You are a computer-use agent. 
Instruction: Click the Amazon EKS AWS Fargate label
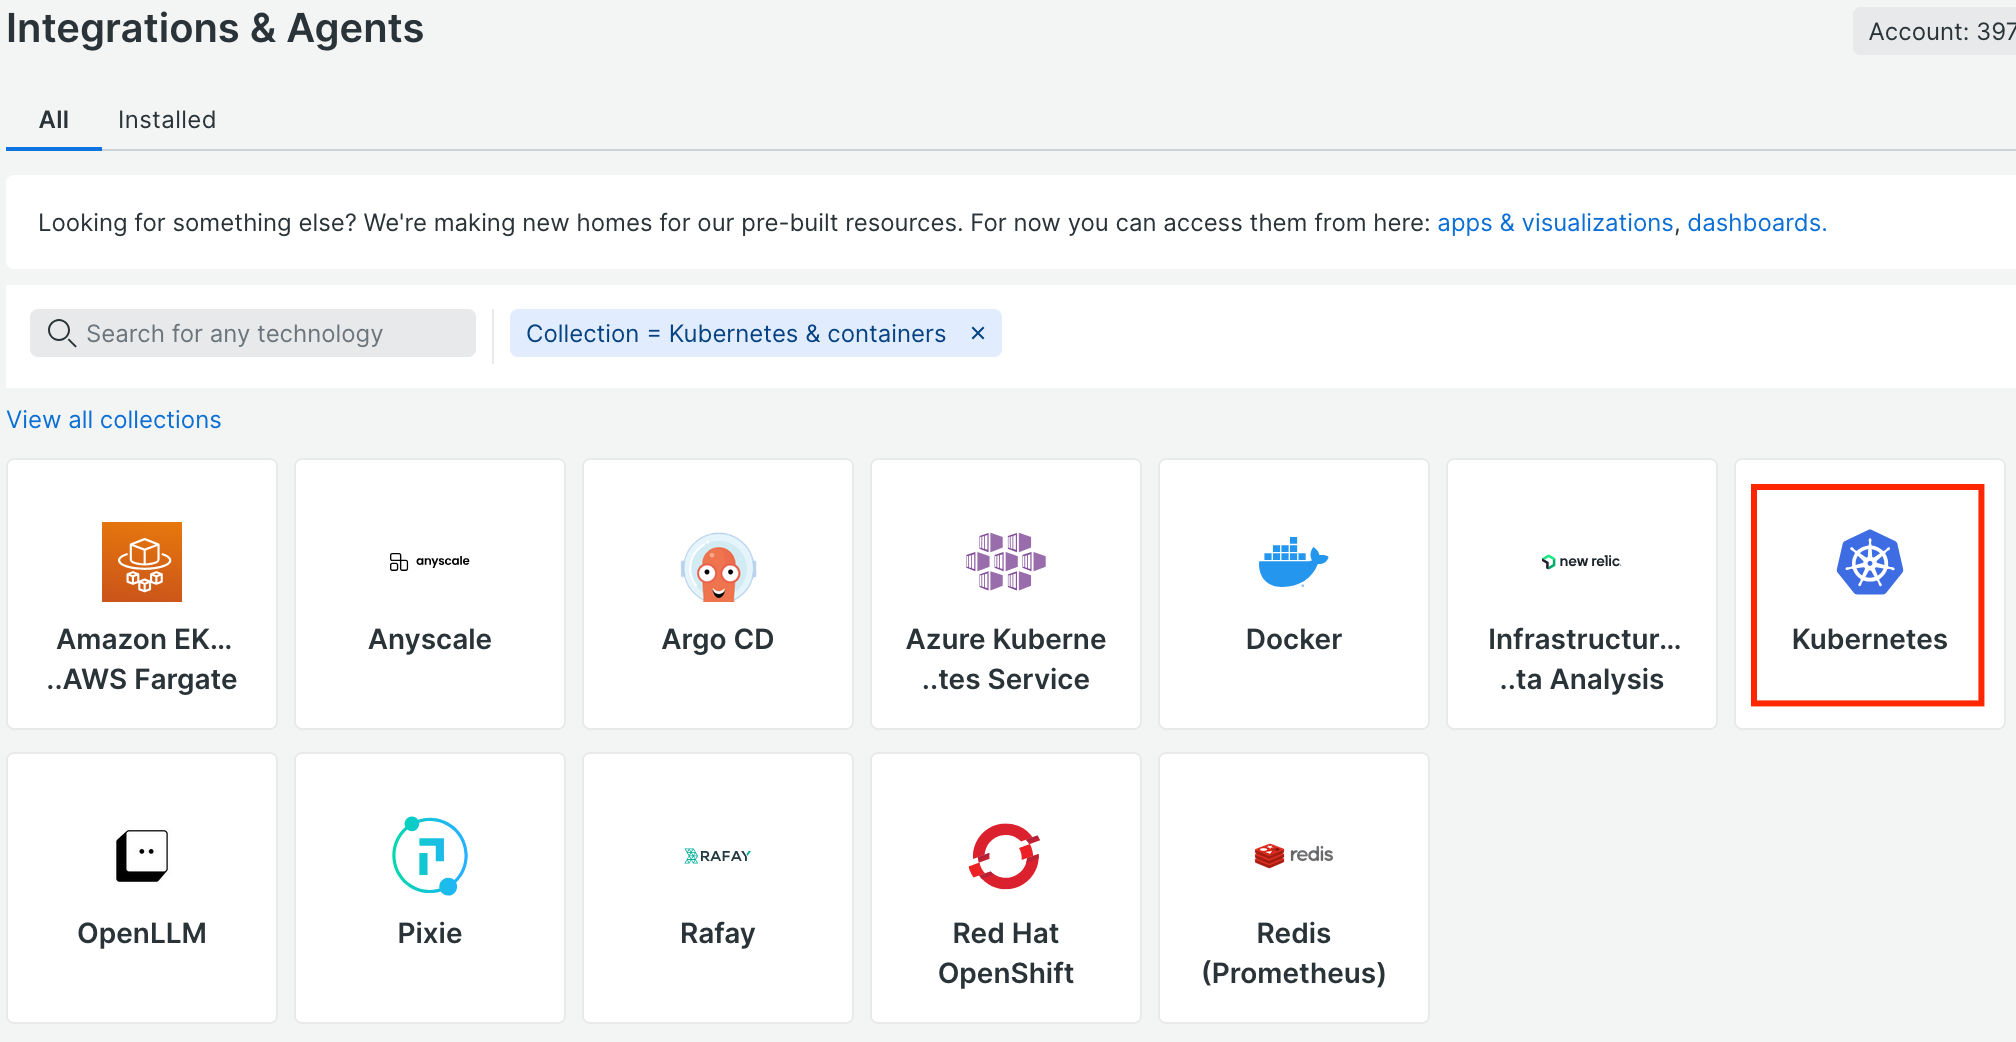[x=142, y=659]
